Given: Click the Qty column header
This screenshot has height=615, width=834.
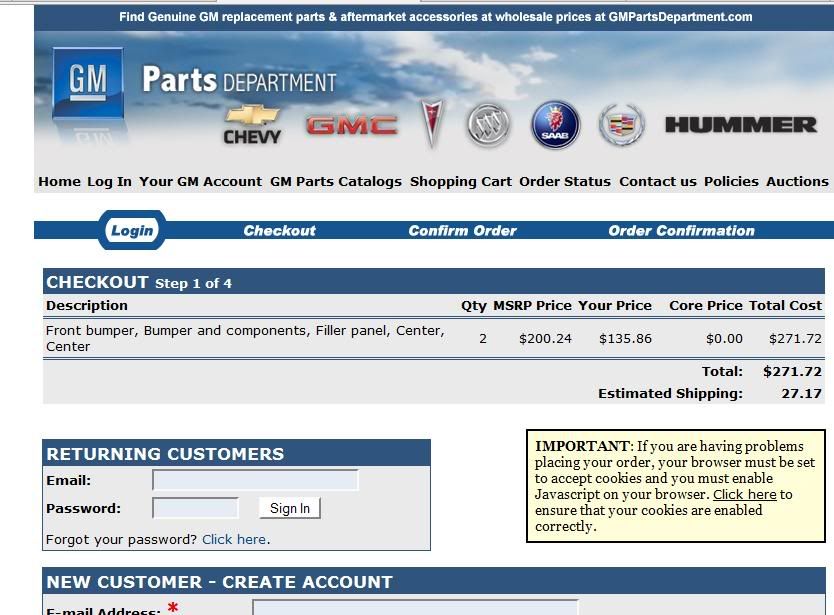Looking at the screenshot, I should (474, 305).
